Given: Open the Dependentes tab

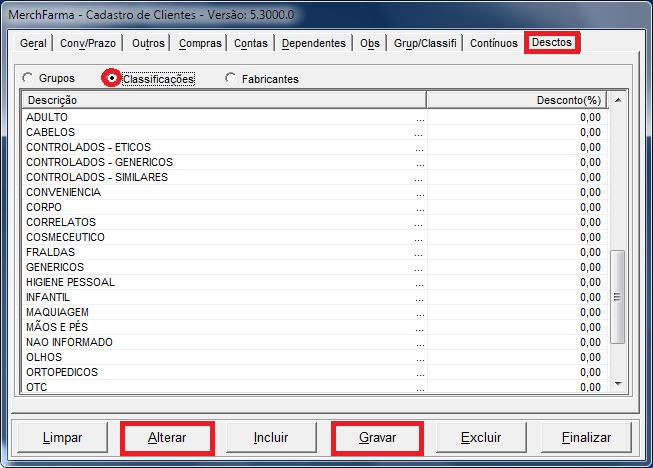Looking at the screenshot, I should [314, 43].
